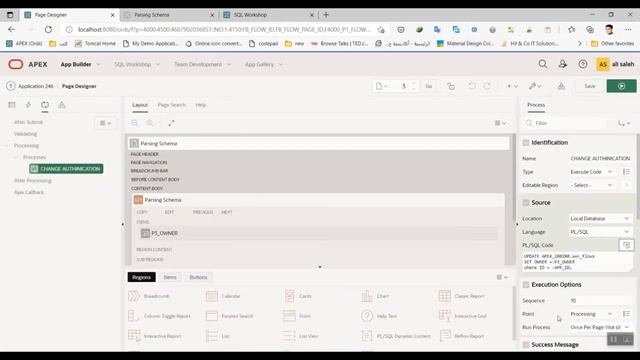Screen dimensions: 640x360
Task: Open the administration user icon in header
Action: pyautogui.click(x=563, y=64)
